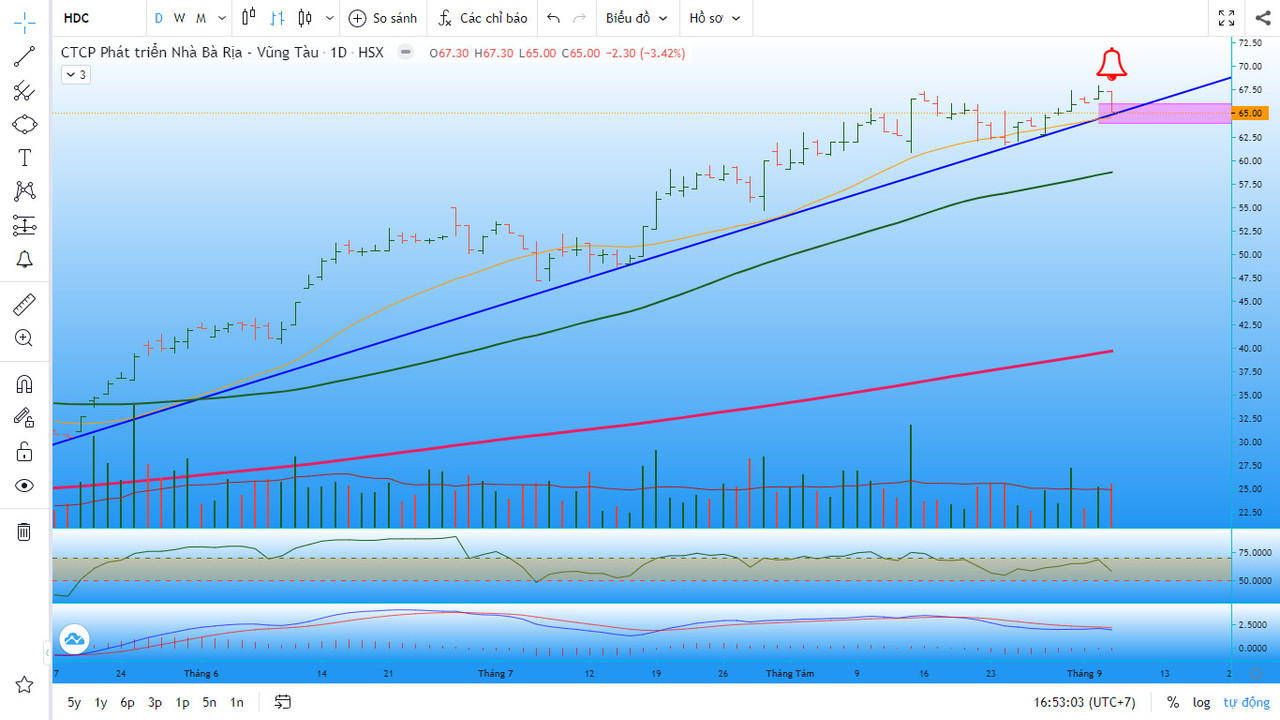The height and width of the screenshot is (720, 1280).
Task: Select the 5y date range
Action: tap(74, 702)
